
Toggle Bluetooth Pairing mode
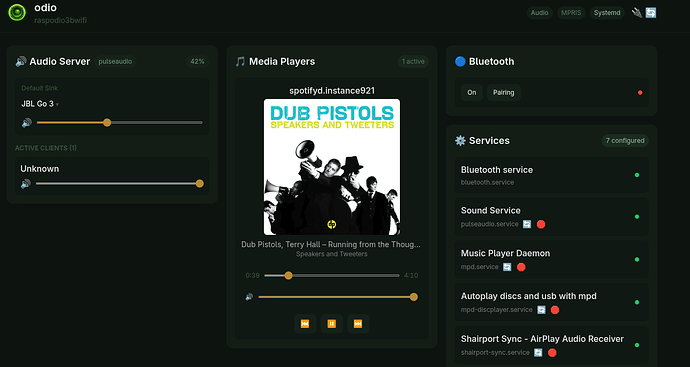[503, 92]
